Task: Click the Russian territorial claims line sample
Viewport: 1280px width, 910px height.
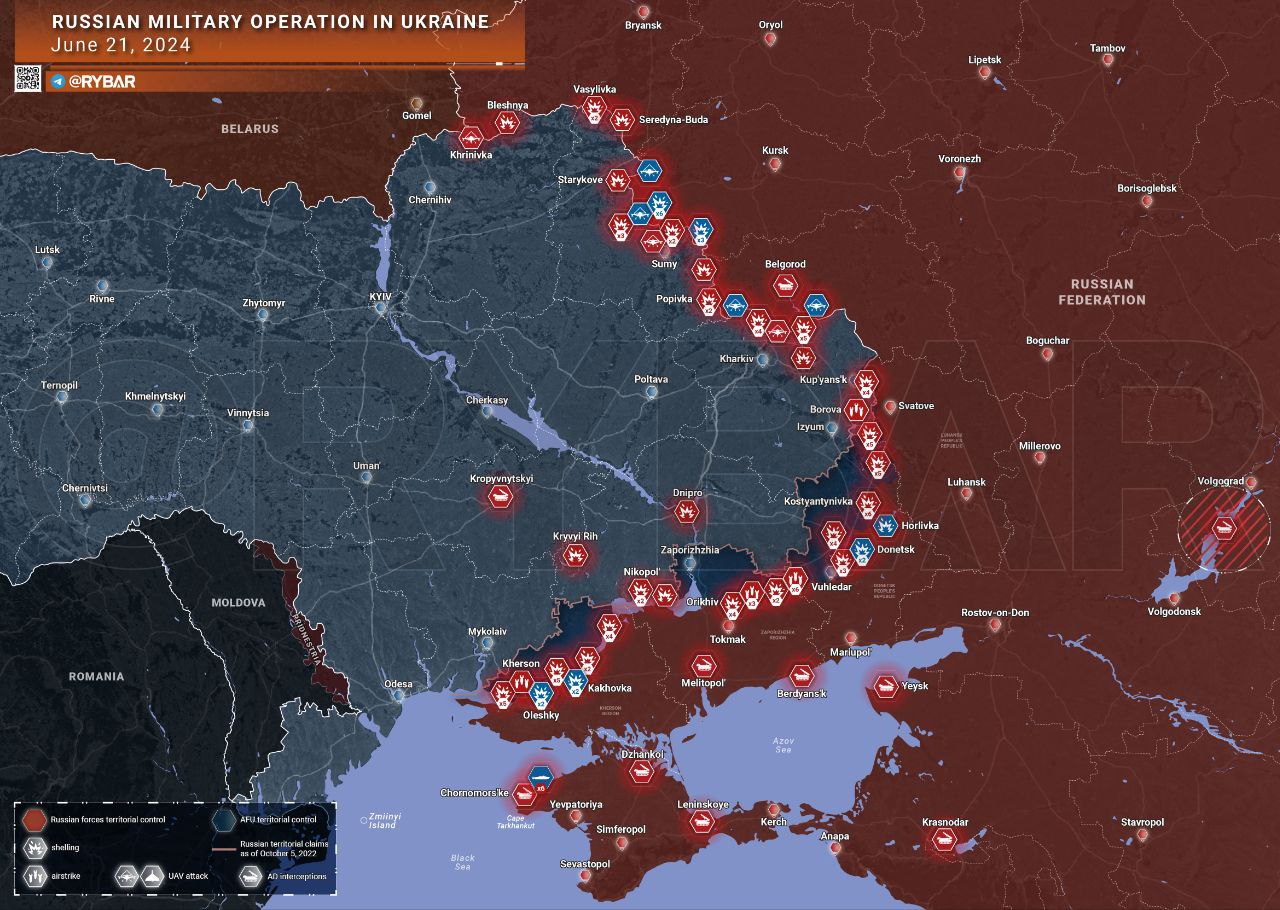Action: point(224,848)
